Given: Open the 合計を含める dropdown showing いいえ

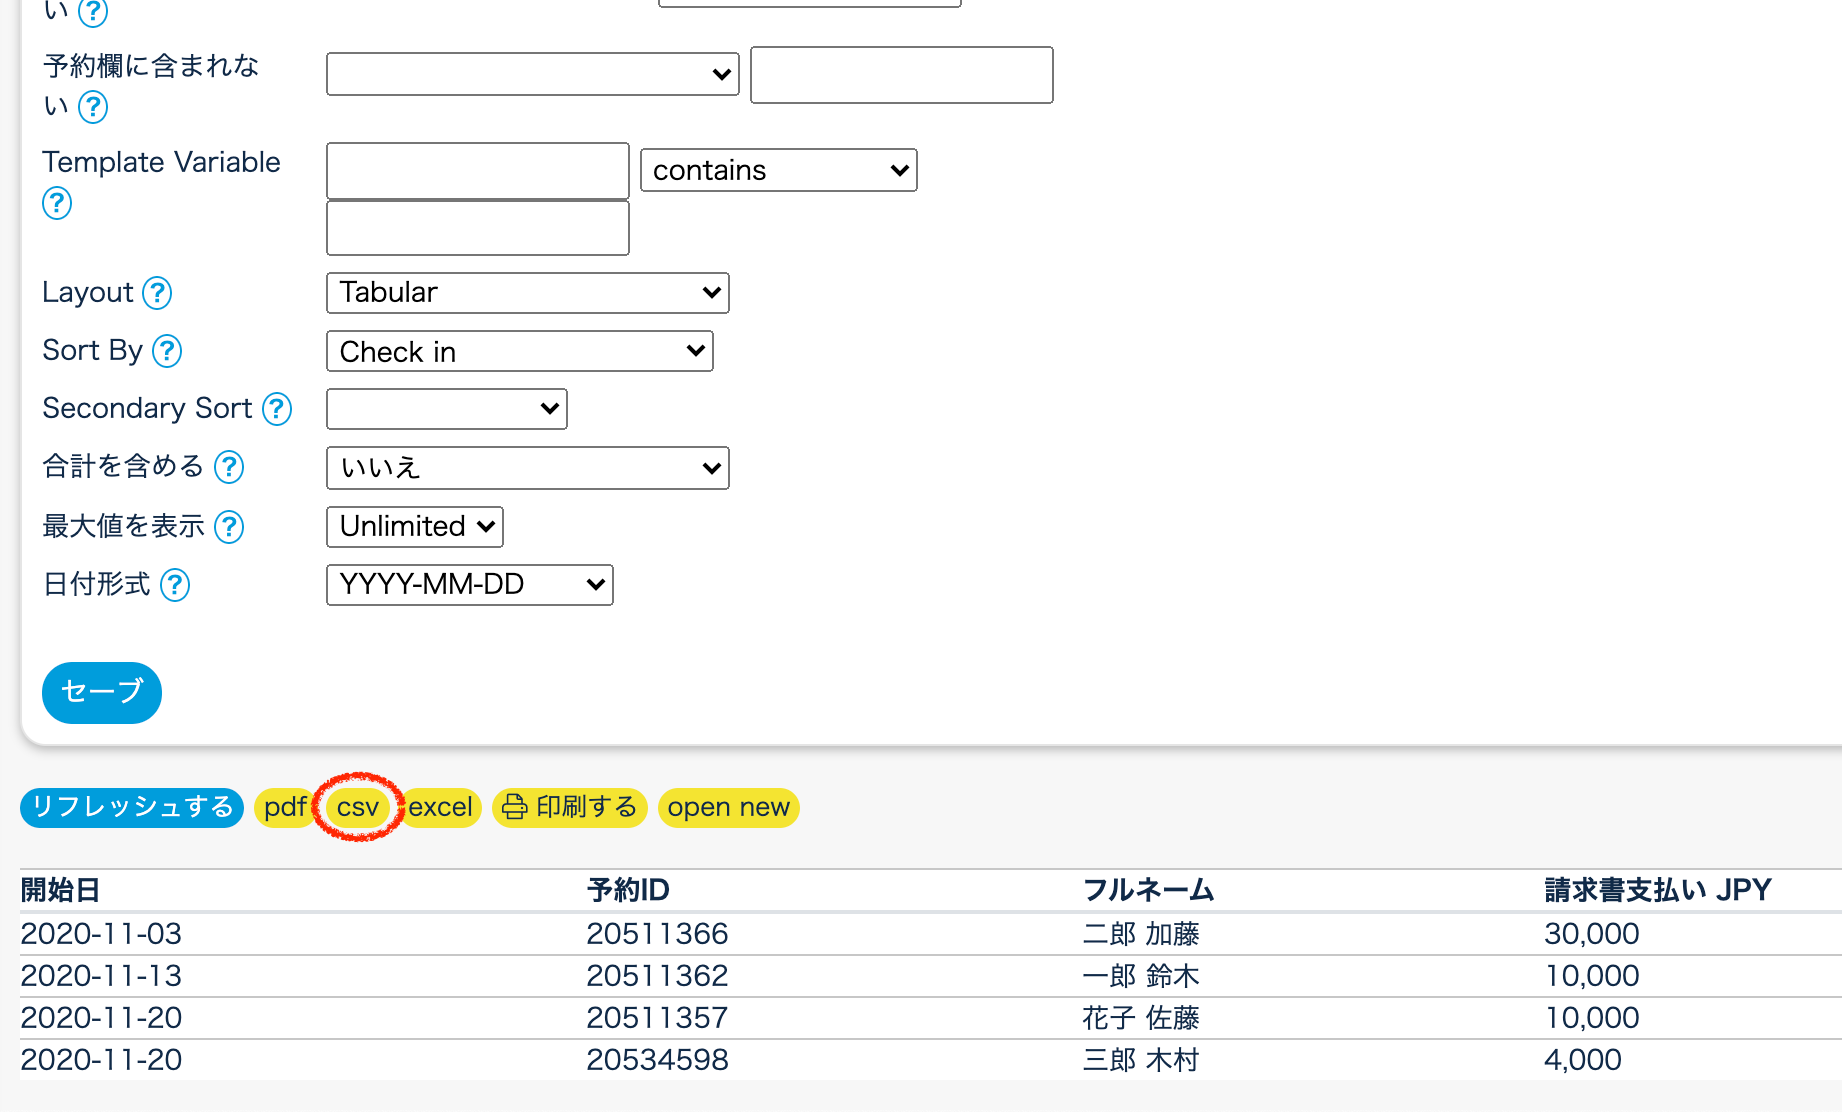Looking at the screenshot, I should click(x=527, y=468).
